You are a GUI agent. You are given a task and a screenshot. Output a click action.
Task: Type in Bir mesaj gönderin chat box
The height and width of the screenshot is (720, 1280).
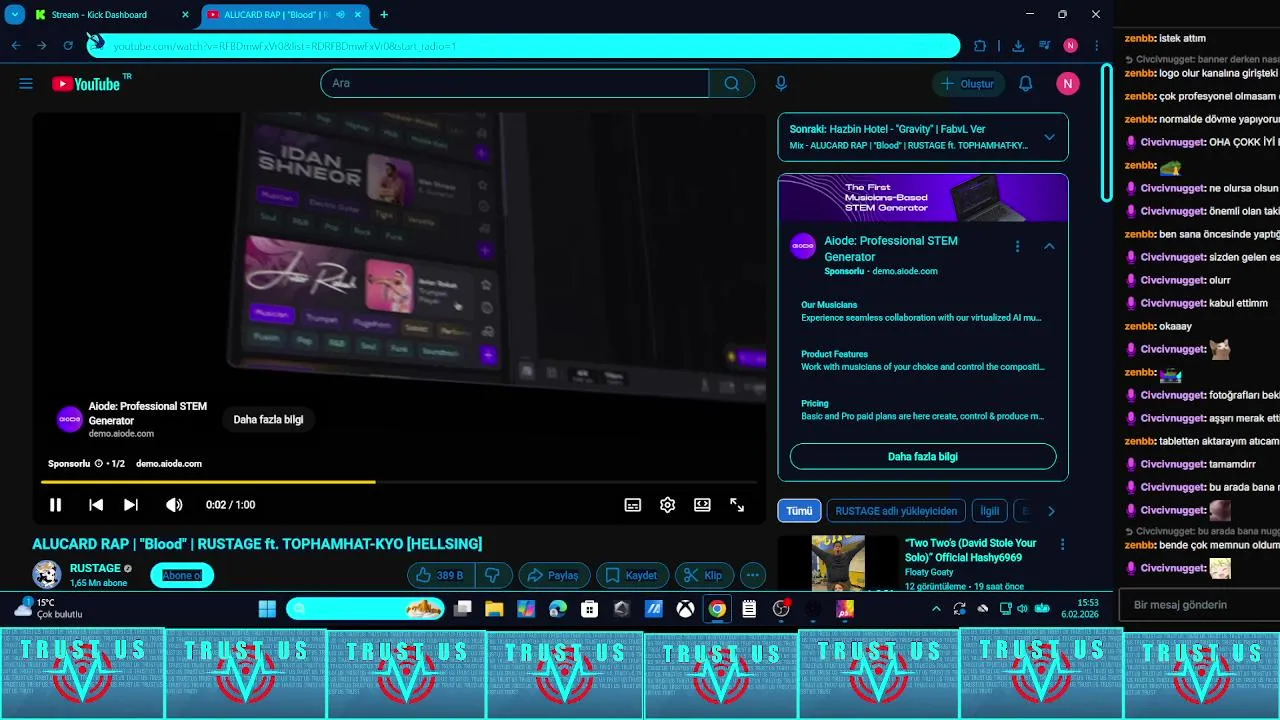pyautogui.click(x=1201, y=605)
